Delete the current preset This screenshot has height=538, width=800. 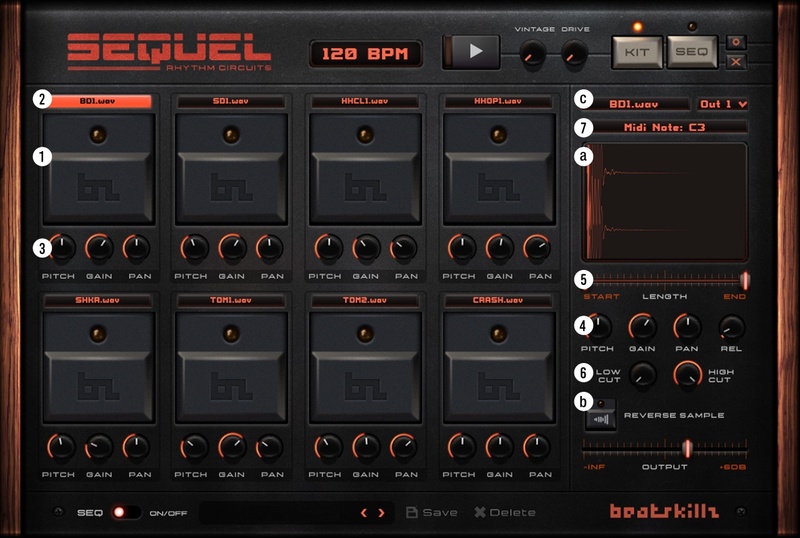coord(505,512)
